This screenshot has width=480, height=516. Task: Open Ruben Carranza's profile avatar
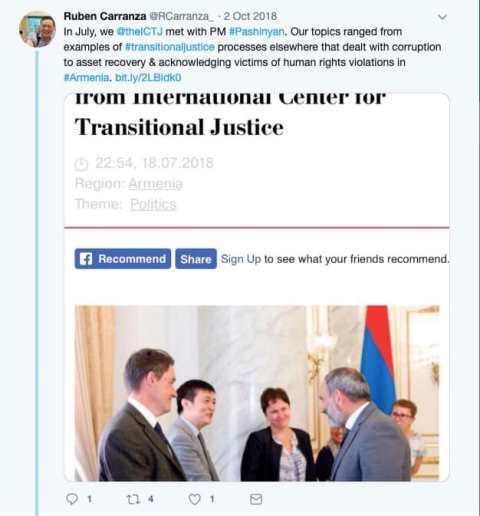37,30
